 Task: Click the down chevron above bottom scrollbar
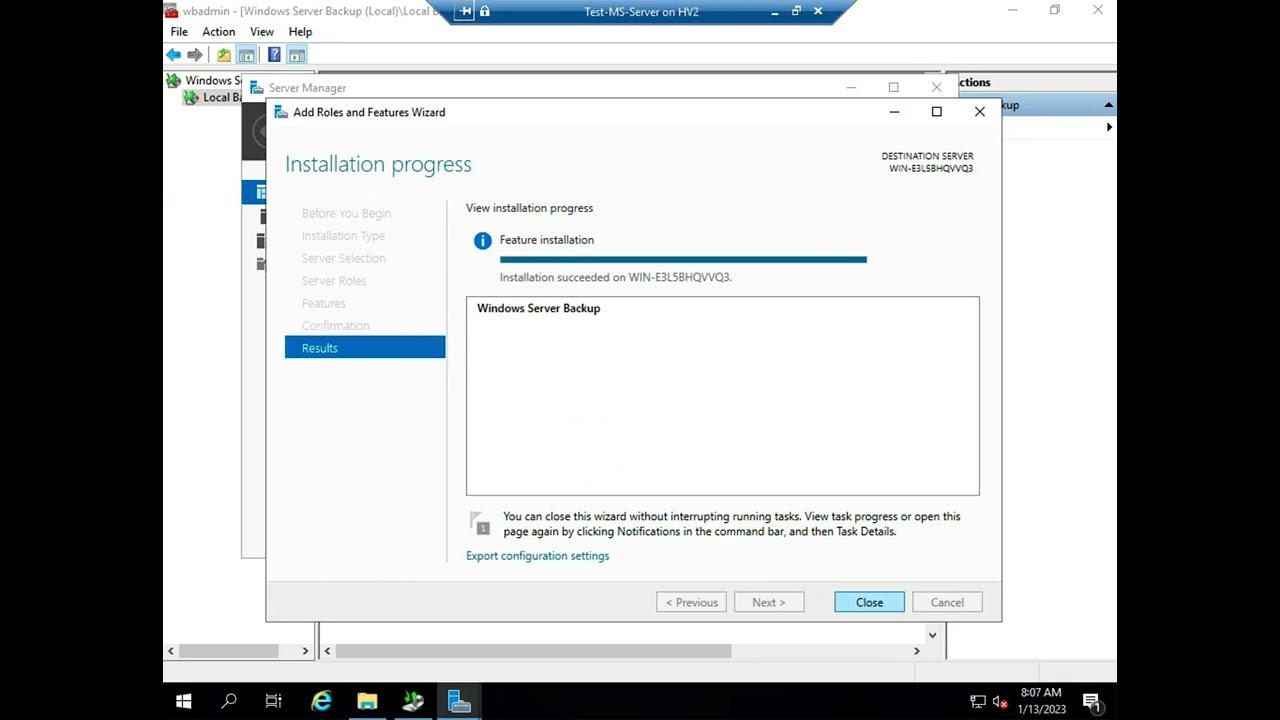932,634
